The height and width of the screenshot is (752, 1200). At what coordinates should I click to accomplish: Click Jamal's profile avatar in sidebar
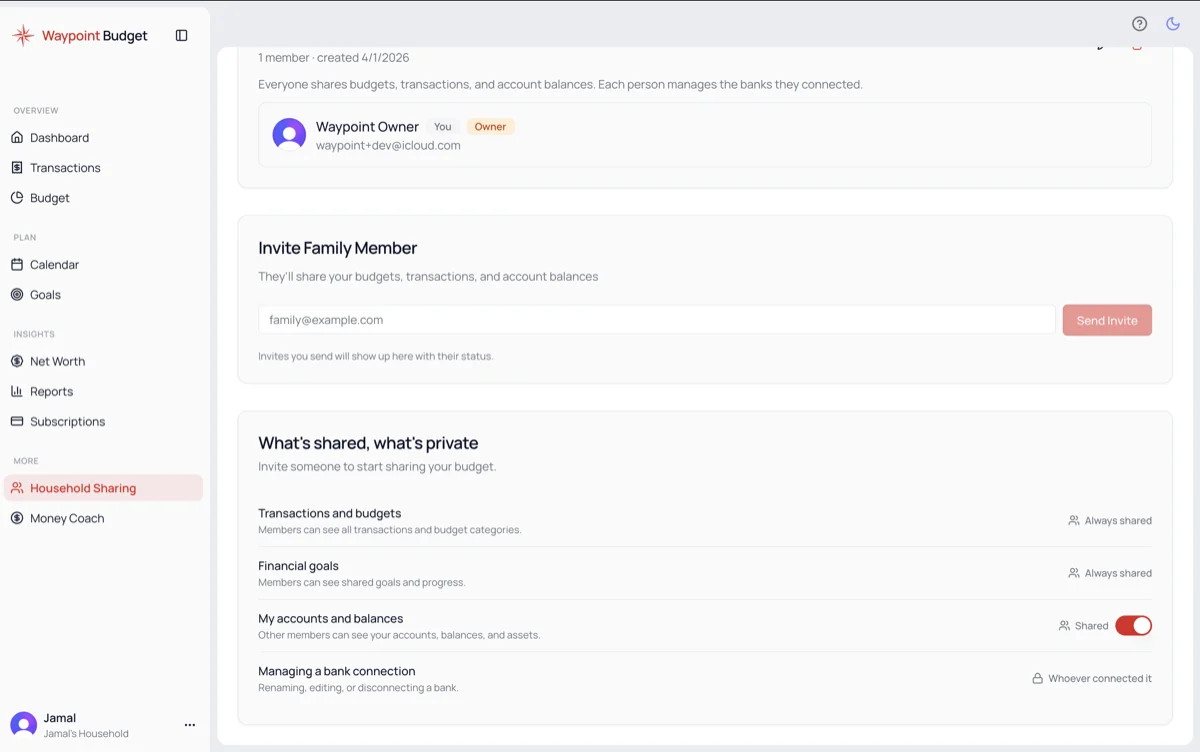(x=23, y=725)
